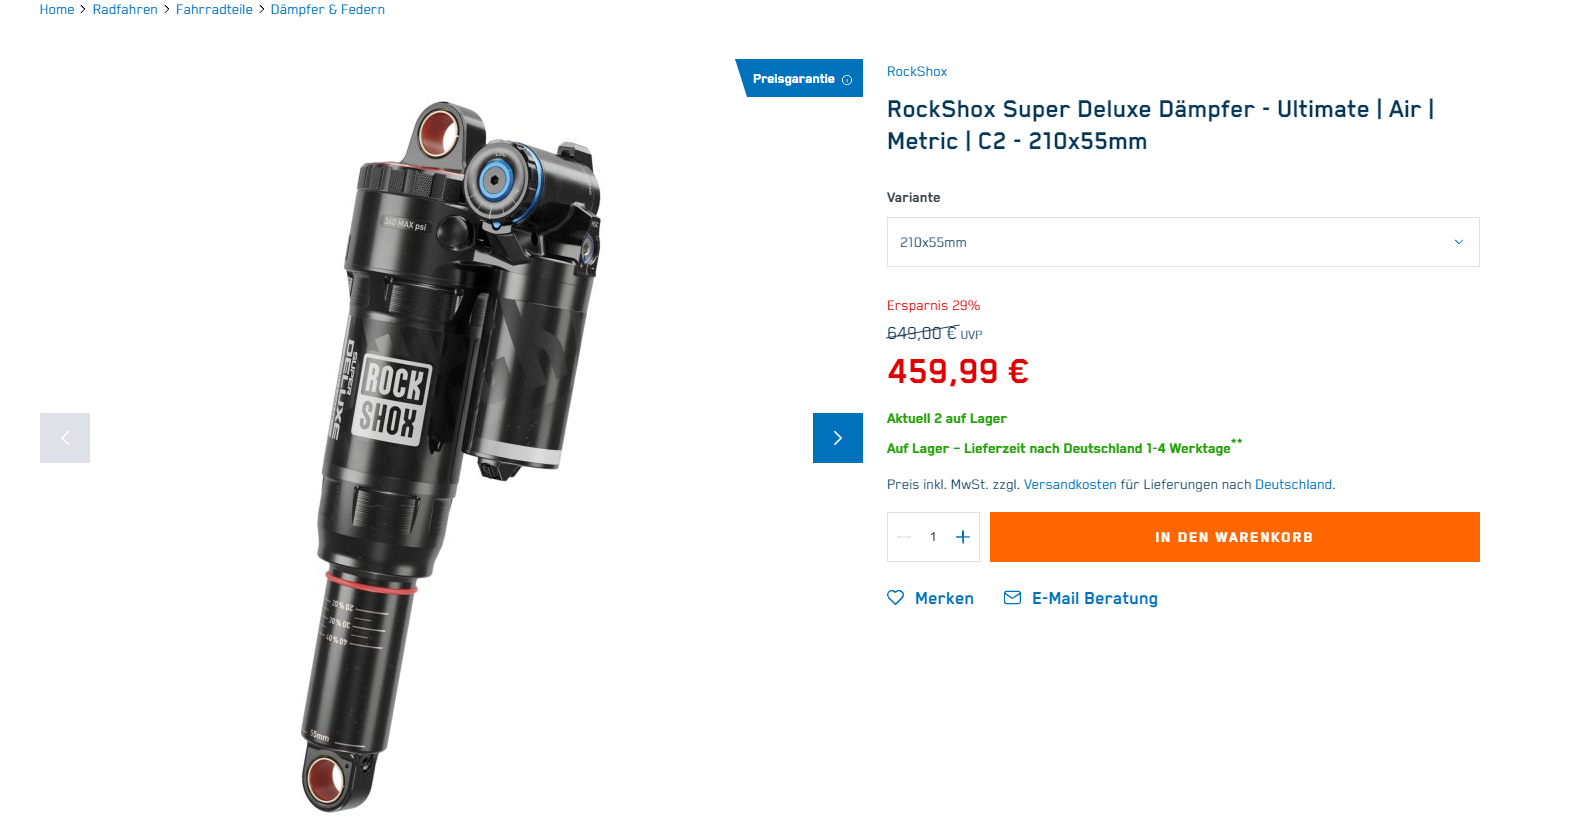The height and width of the screenshot is (834, 1577).
Task: Open the RockShox brand link
Action: pyautogui.click(x=916, y=72)
